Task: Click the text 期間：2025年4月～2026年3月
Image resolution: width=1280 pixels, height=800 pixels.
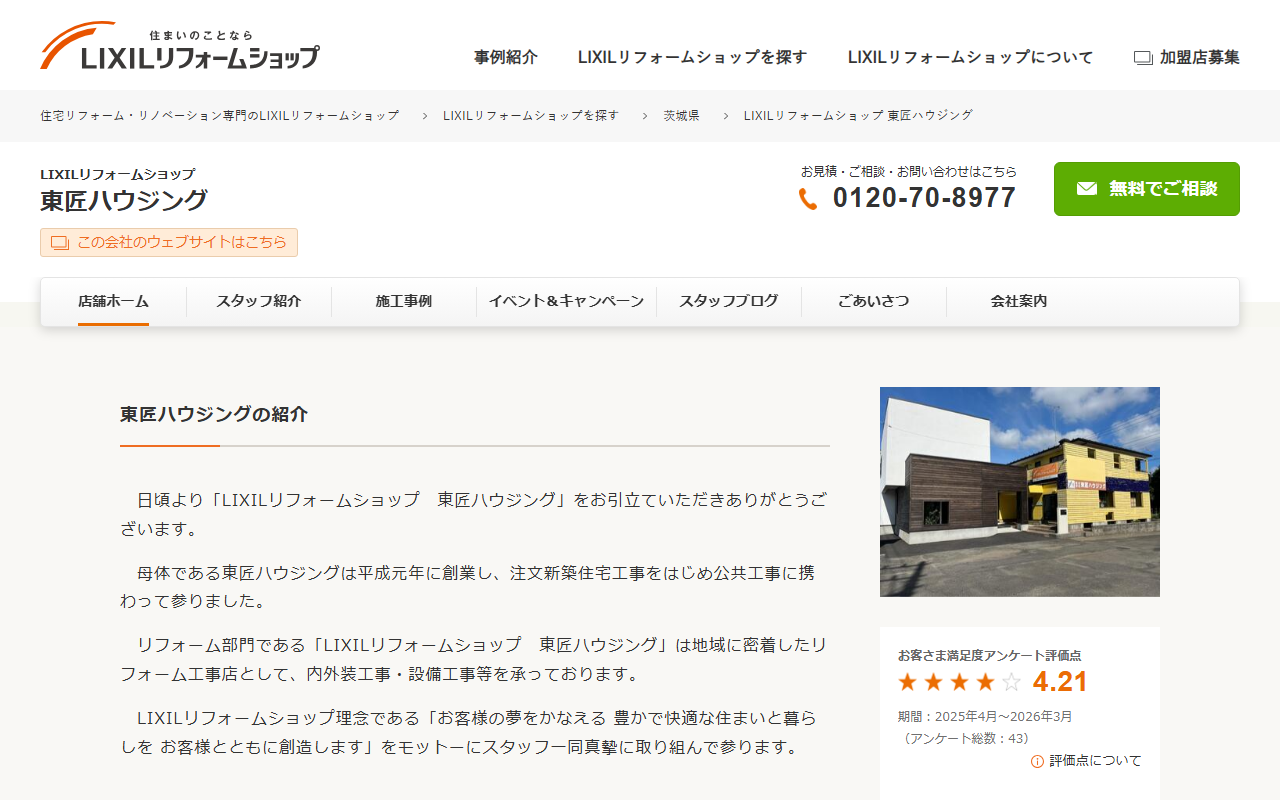Action: tap(985, 717)
